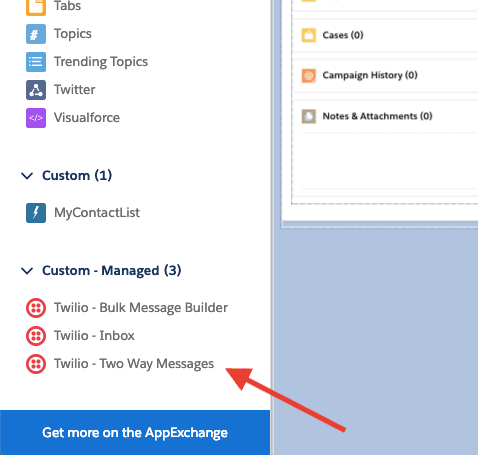478x455 pixels.
Task: Open Get more on the AppExchange
Action: point(135,432)
